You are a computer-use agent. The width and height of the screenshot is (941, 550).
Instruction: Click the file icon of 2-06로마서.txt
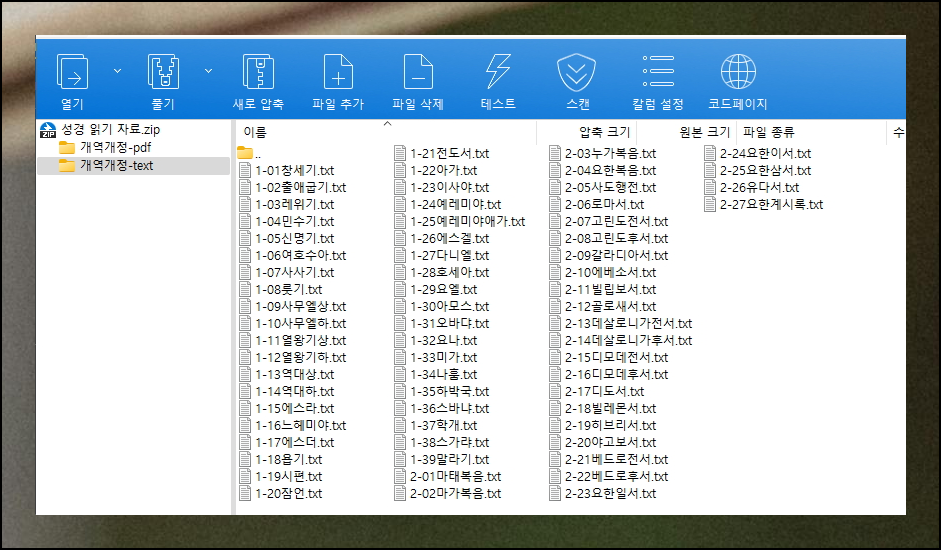tap(555, 205)
